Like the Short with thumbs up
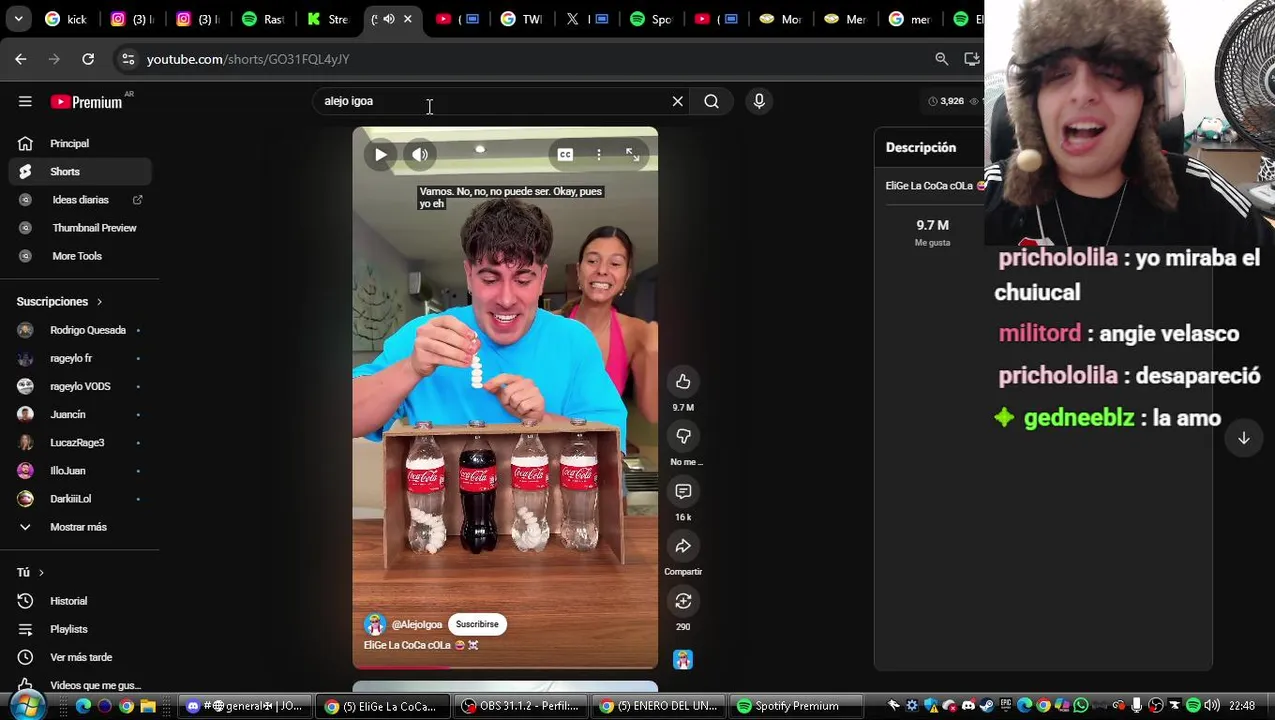This screenshot has height=720, width=1275. point(683,381)
